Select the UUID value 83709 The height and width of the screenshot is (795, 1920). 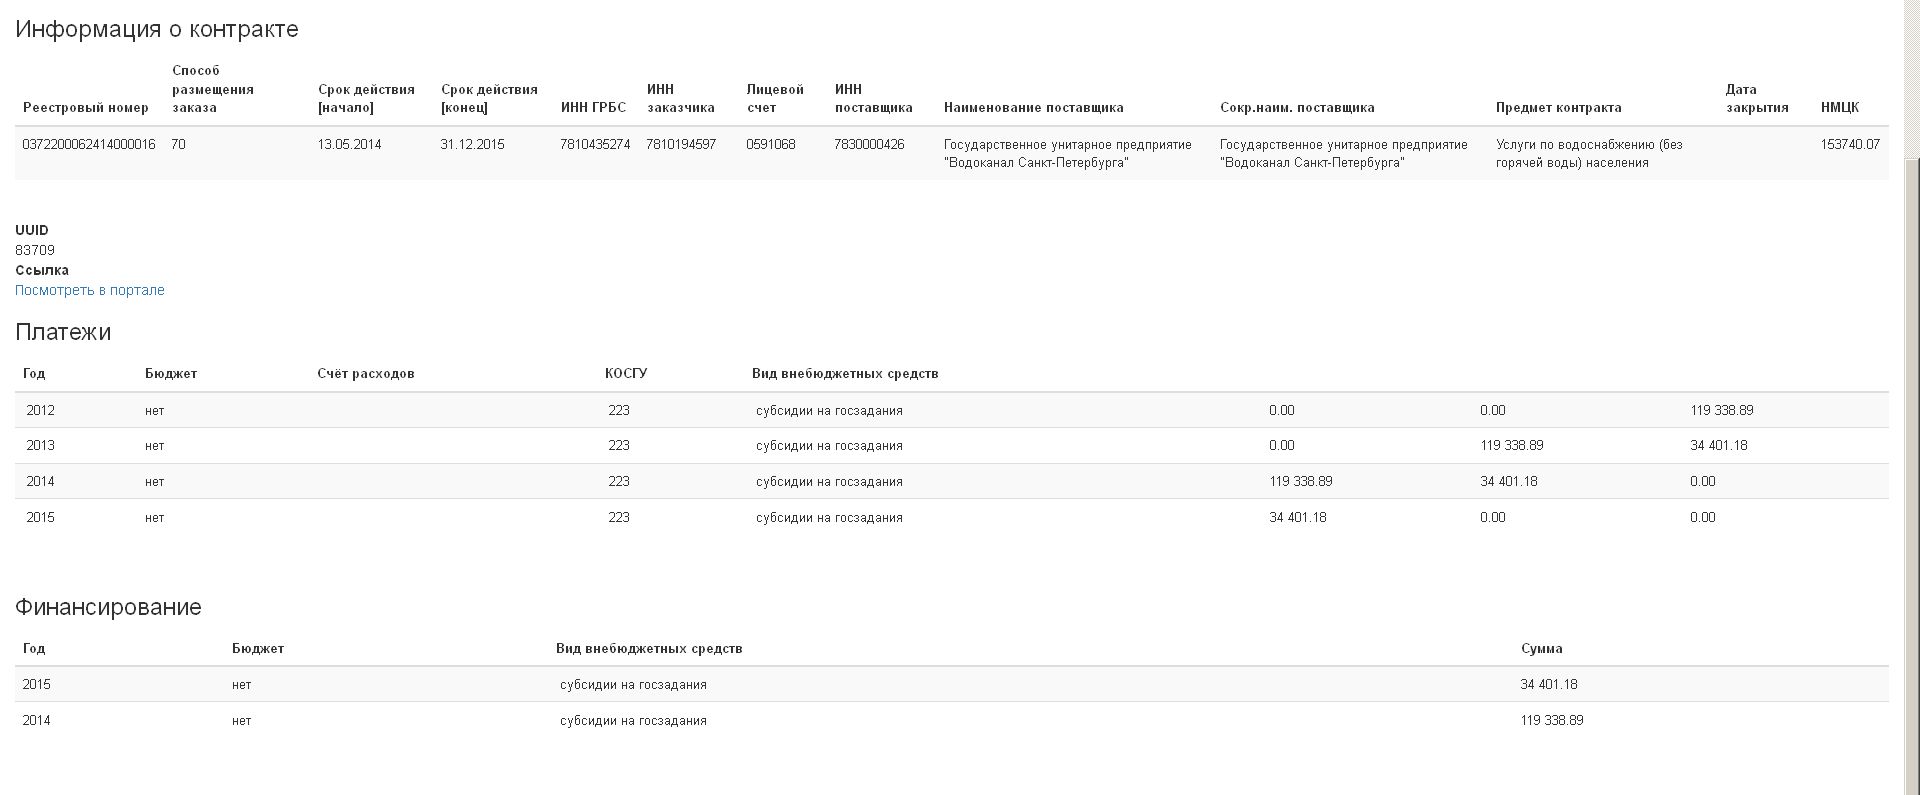coord(35,250)
